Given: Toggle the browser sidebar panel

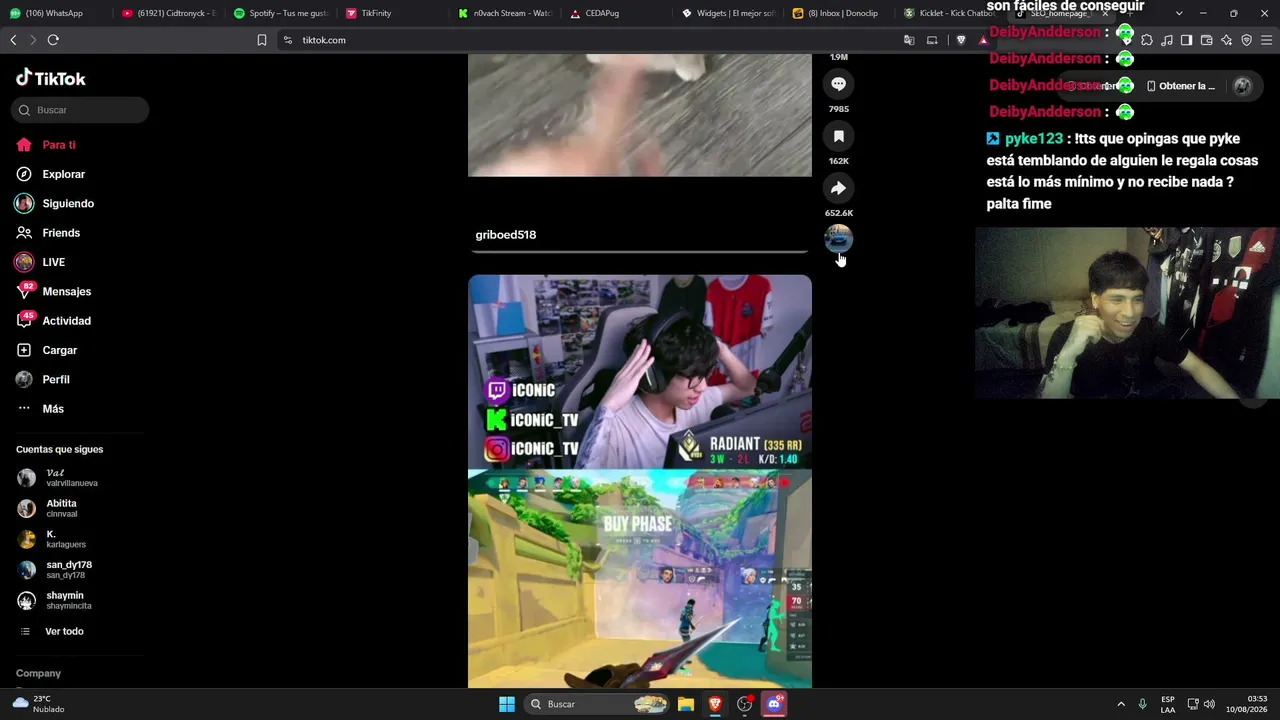Looking at the screenshot, I should [x=1186, y=40].
